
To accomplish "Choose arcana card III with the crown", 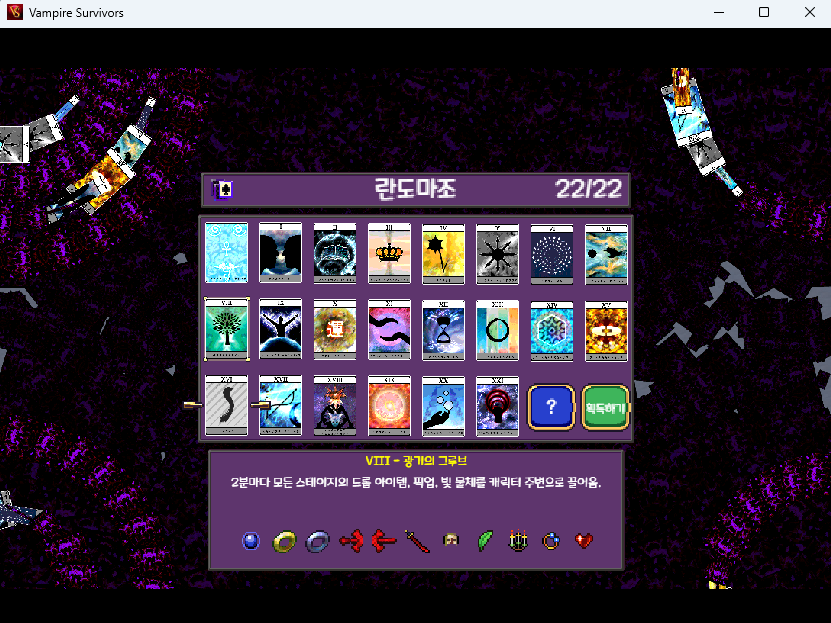I will [x=389, y=253].
